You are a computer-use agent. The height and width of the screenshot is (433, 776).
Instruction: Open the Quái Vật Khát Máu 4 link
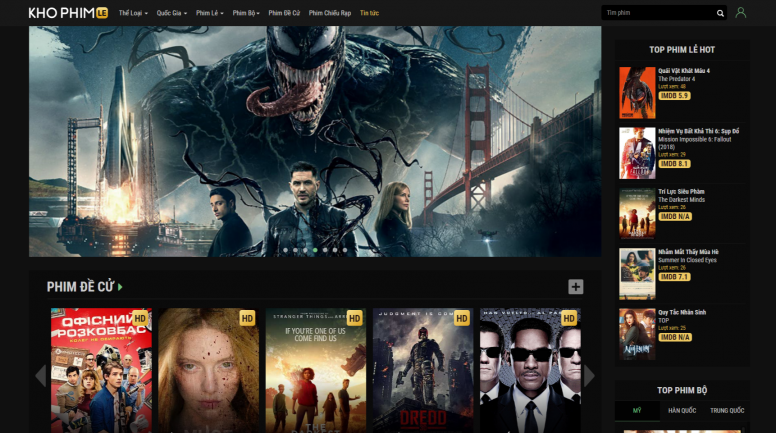click(x=684, y=71)
